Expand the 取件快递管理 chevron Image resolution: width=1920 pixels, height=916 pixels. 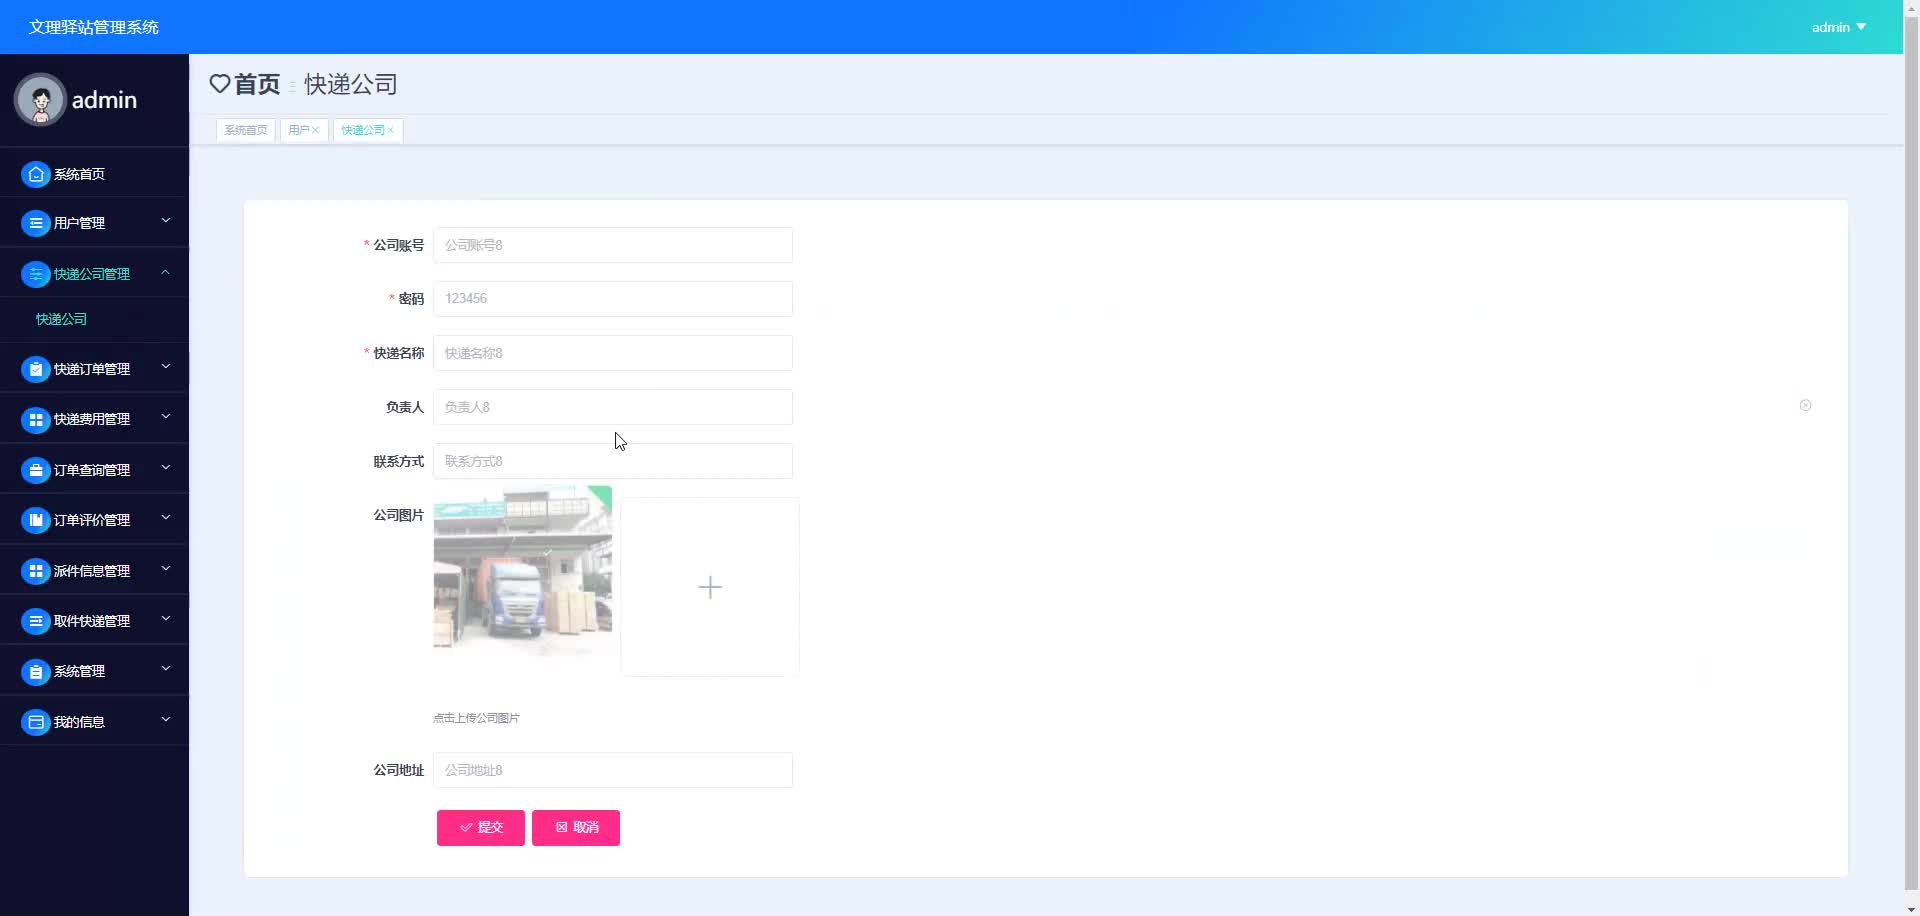[x=166, y=619]
